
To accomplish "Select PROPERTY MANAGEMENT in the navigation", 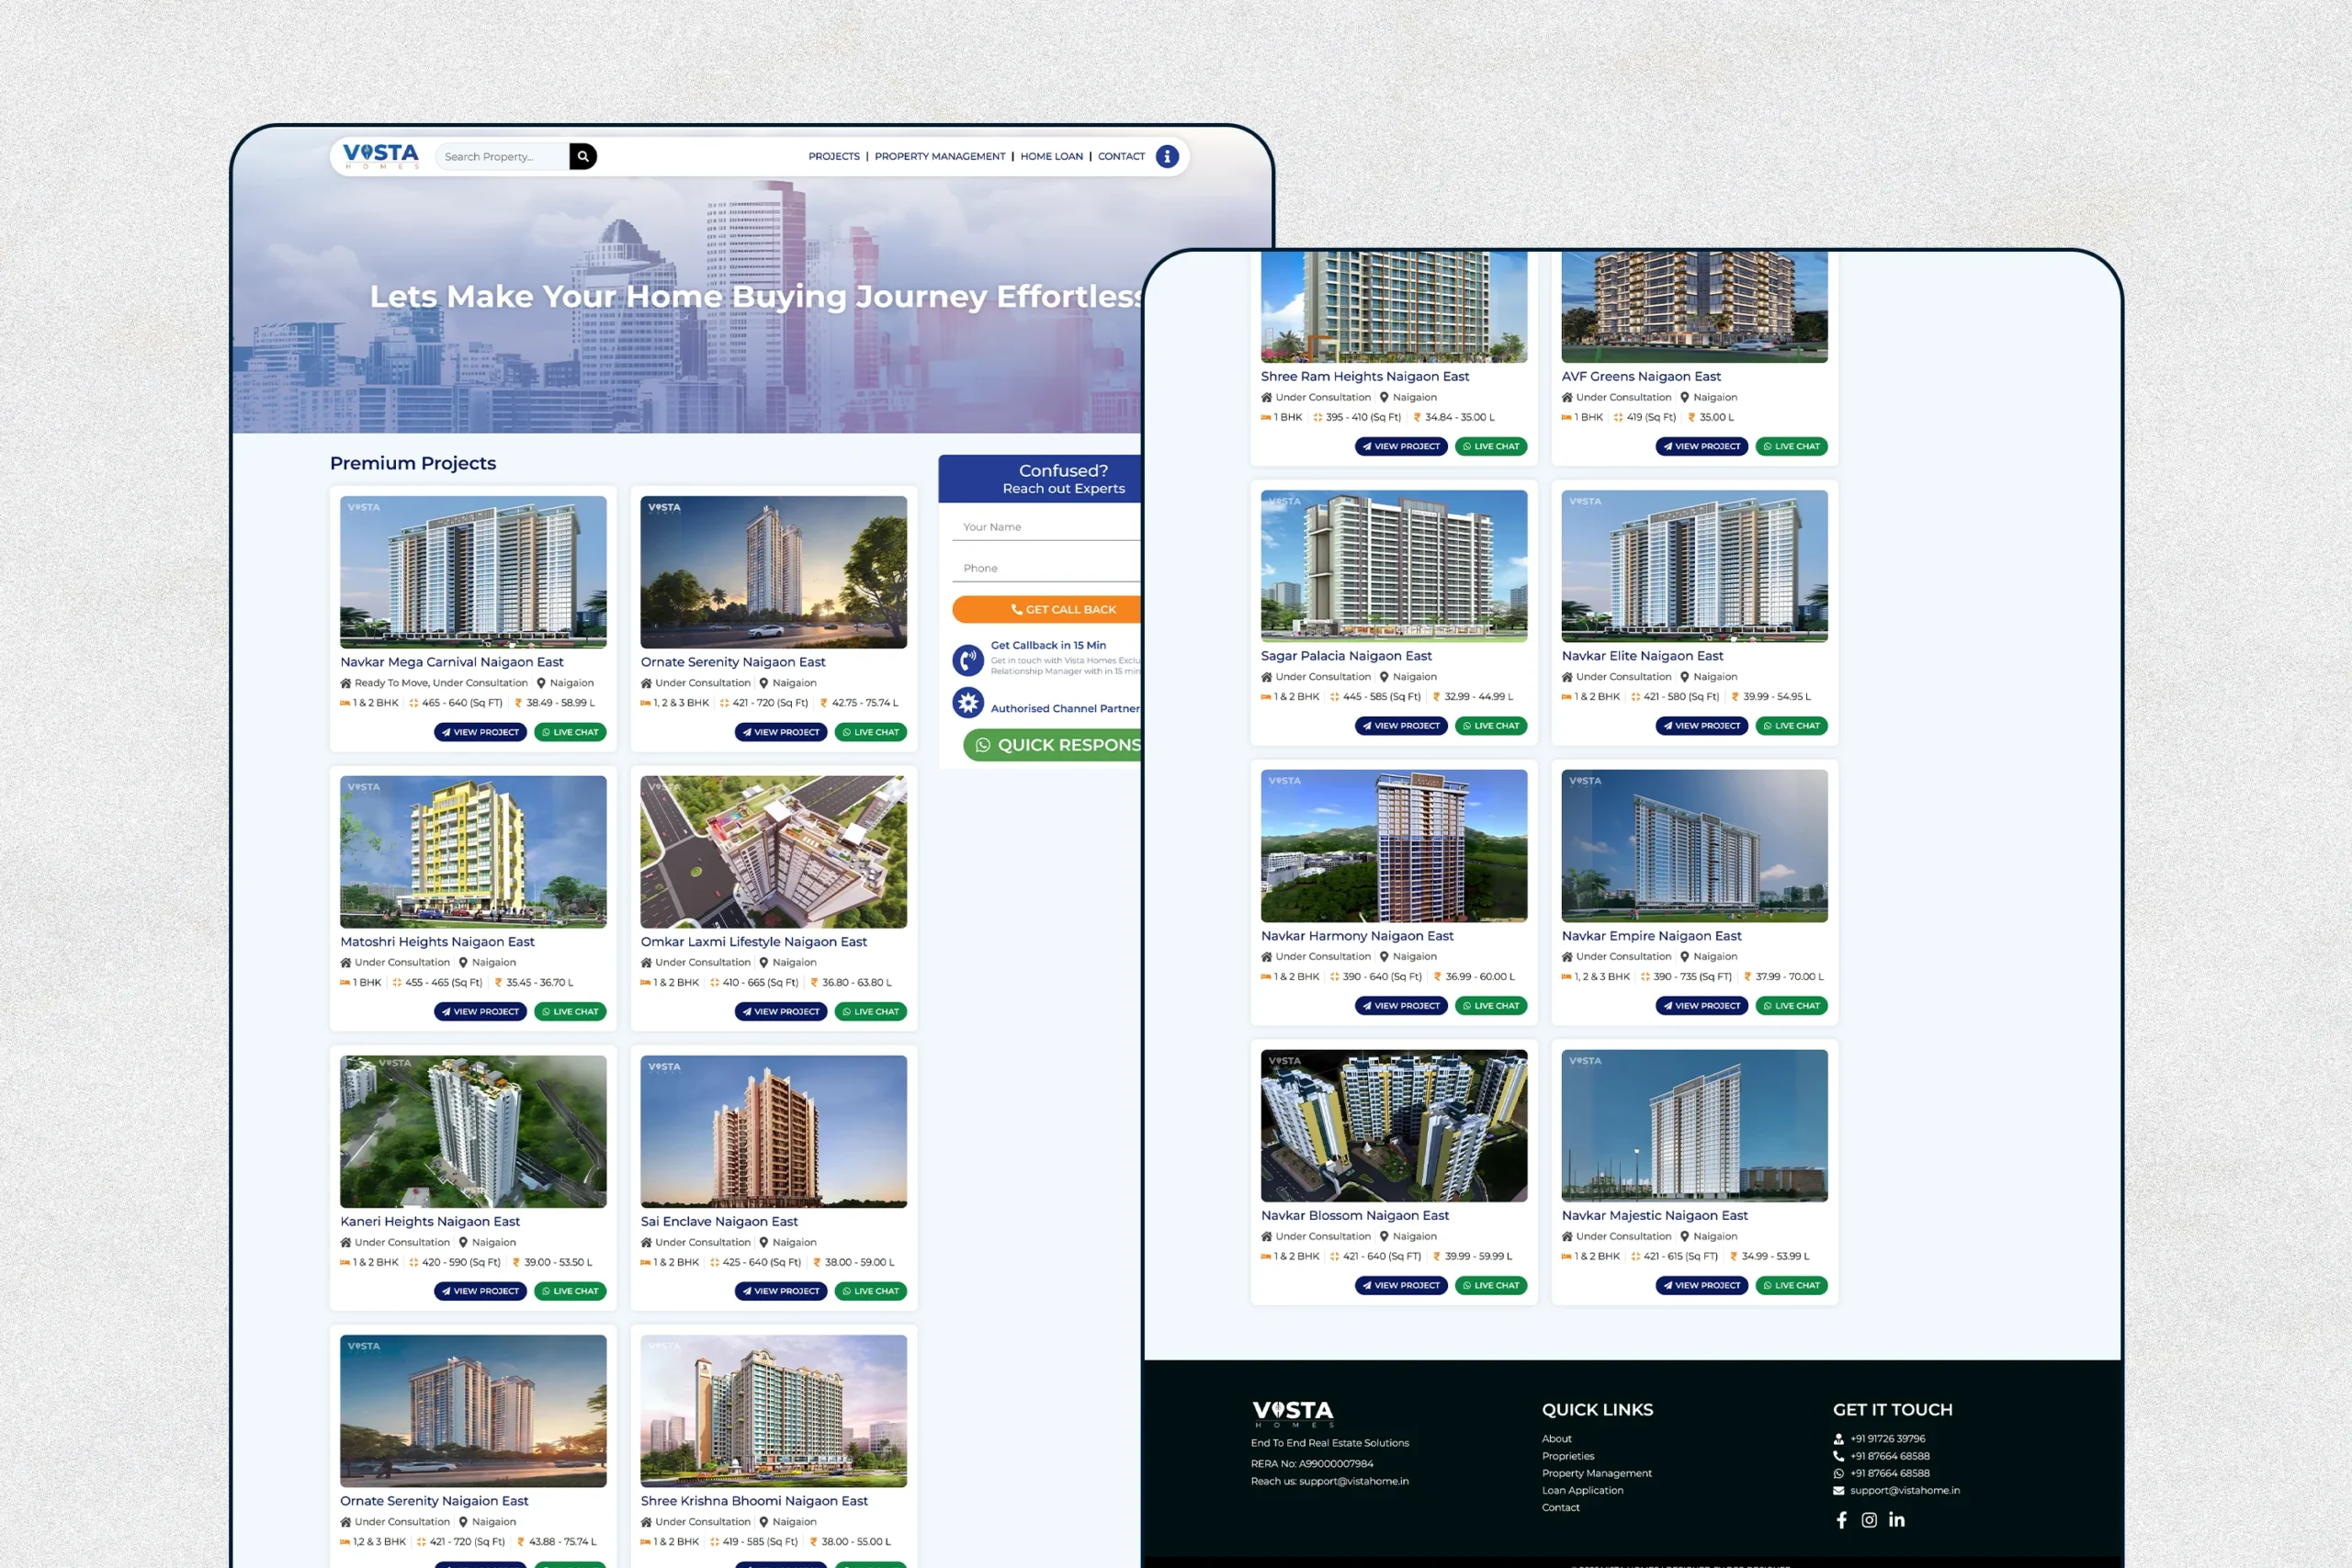I will click(939, 156).
